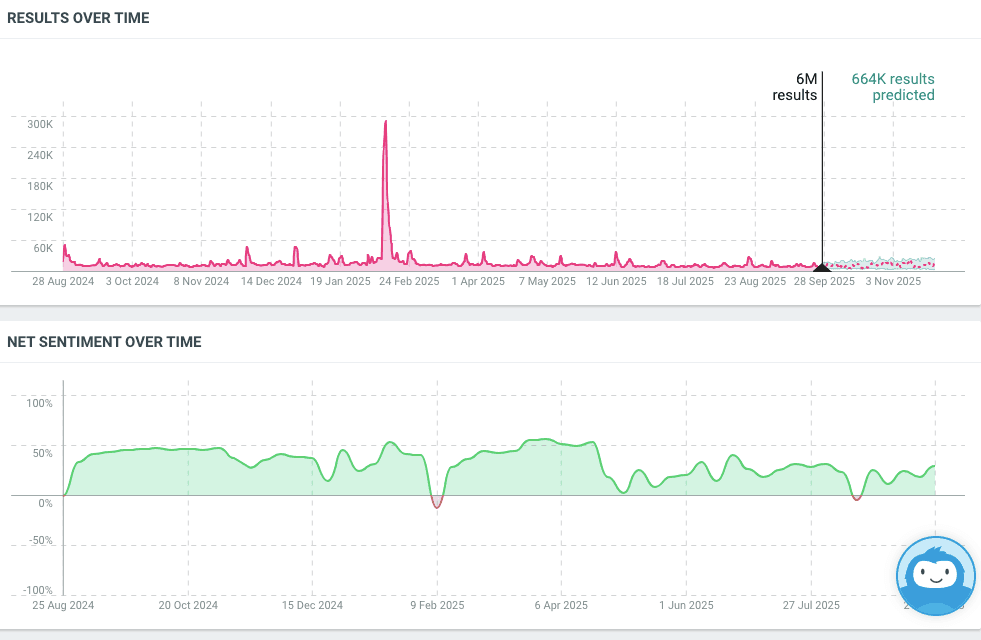Image resolution: width=981 pixels, height=640 pixels.
Task: Click the "60K" y-axis label
Action: tap(42, 248)
